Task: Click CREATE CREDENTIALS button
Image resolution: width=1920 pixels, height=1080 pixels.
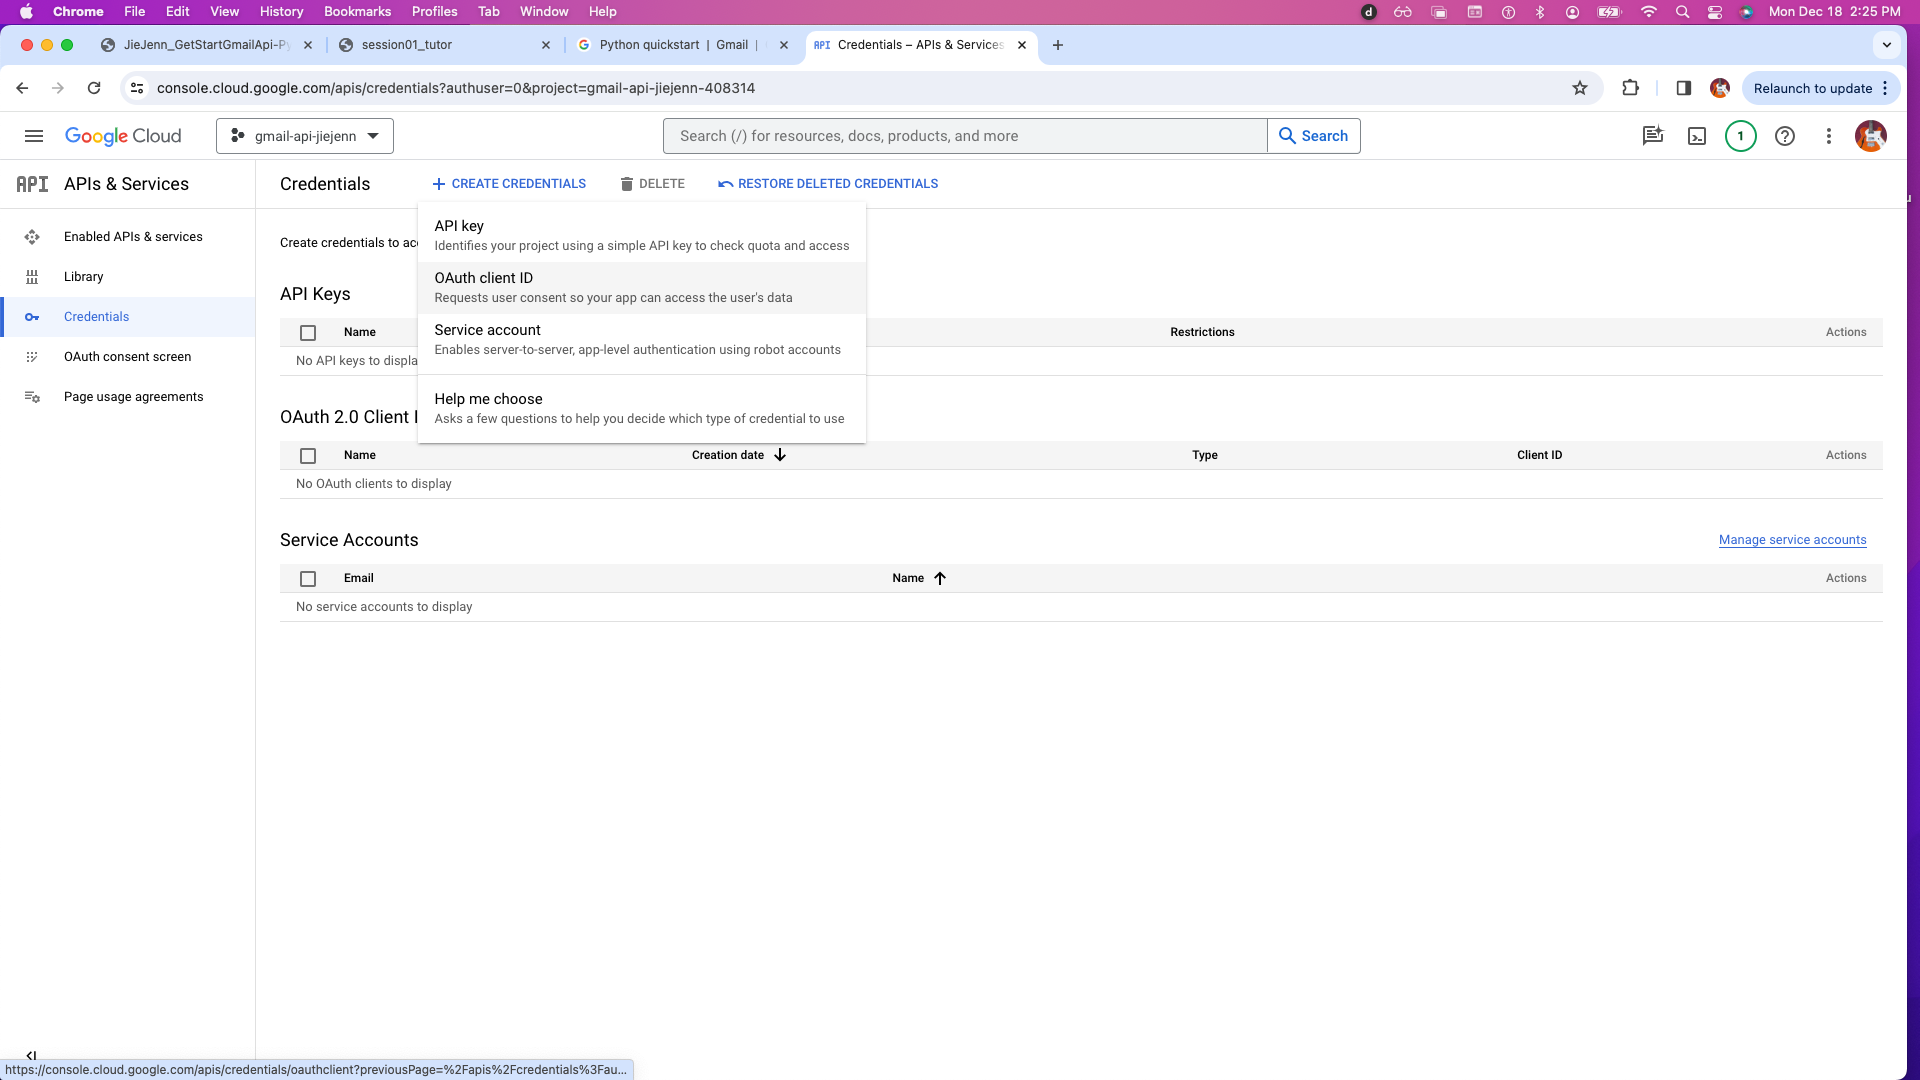Action: [509, 184]
